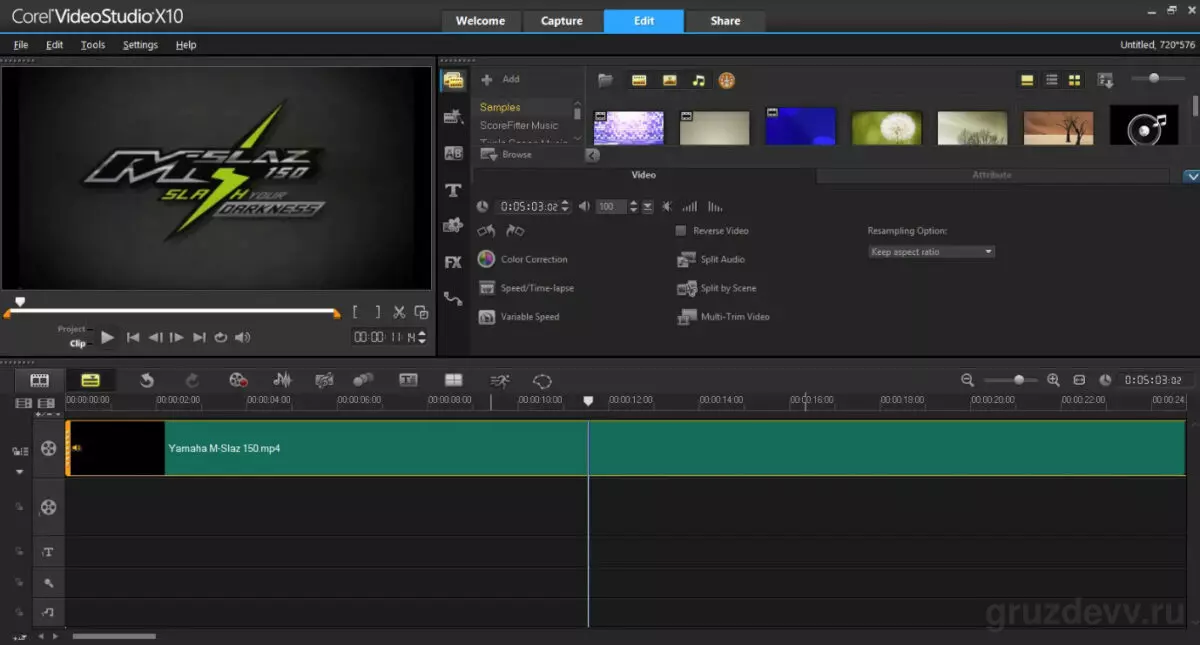The width and height of the screenshot is (1200, 645).
Task: Click the Color Correction icon
Action: pos(486,259)
